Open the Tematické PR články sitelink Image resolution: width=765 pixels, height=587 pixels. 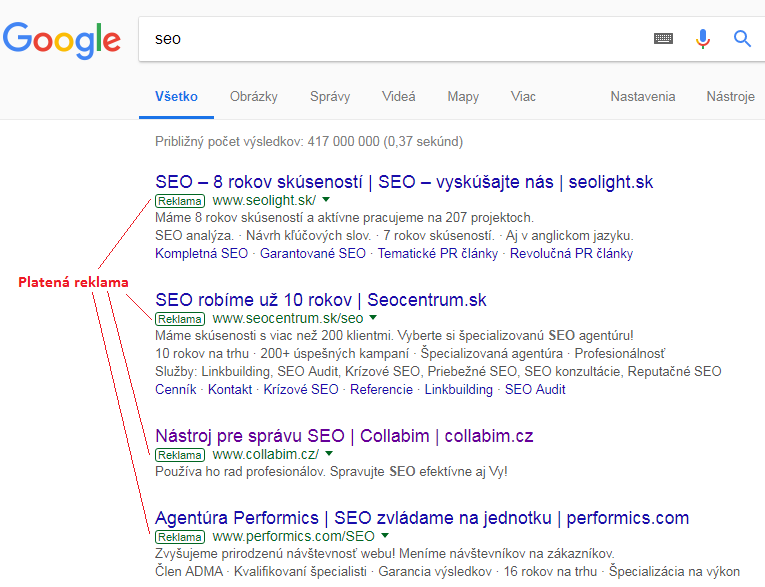click(438, 253)
